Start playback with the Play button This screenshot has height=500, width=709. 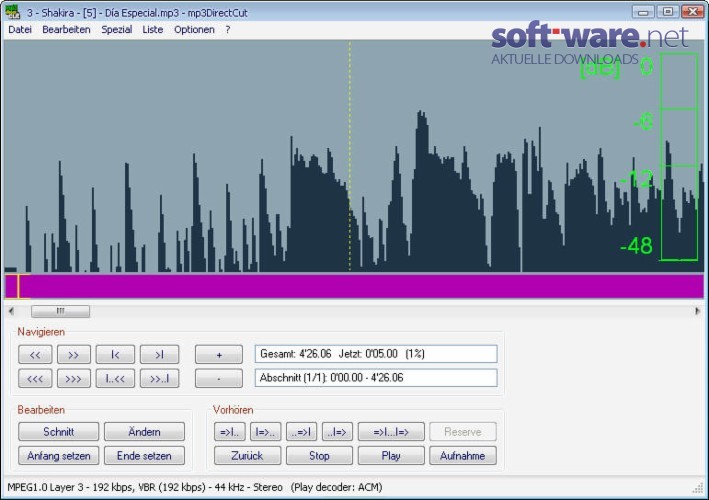(x=391, y=456)
